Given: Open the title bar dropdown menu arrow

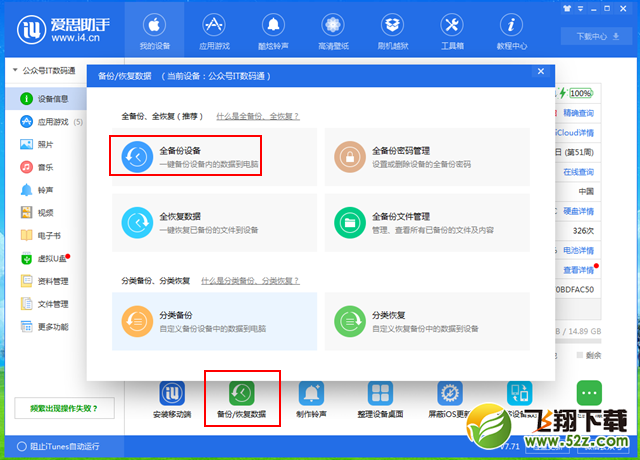Looking at the screenshot, I should [580, 8].
